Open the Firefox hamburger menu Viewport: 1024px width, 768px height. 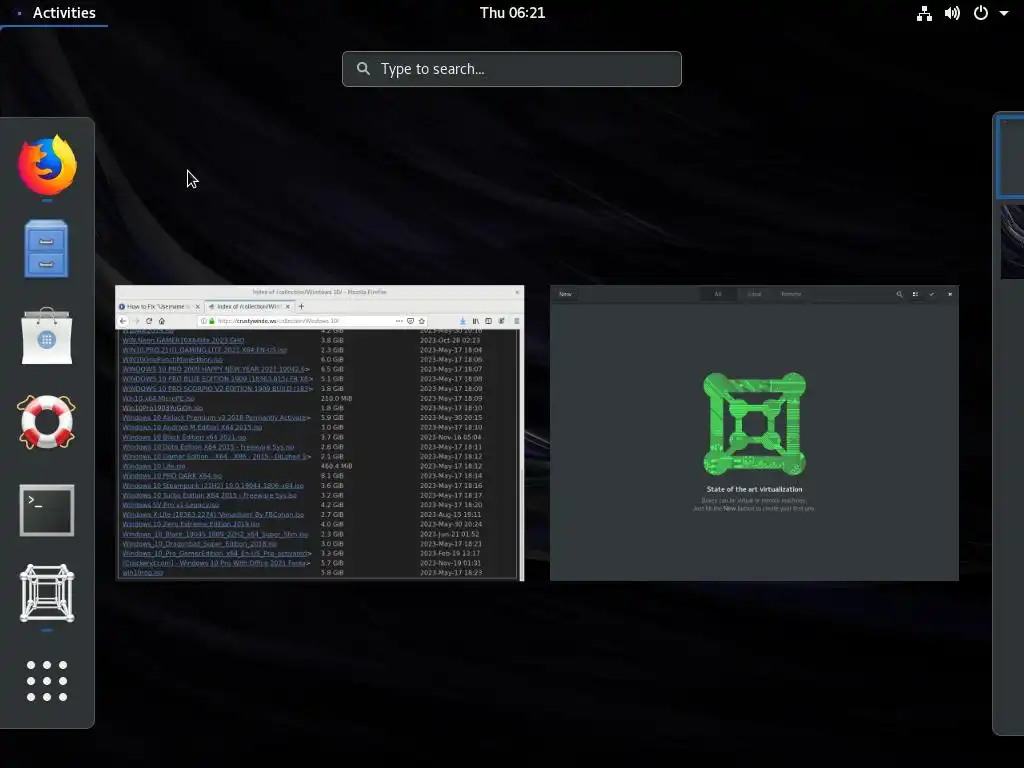tap(517, 321)
